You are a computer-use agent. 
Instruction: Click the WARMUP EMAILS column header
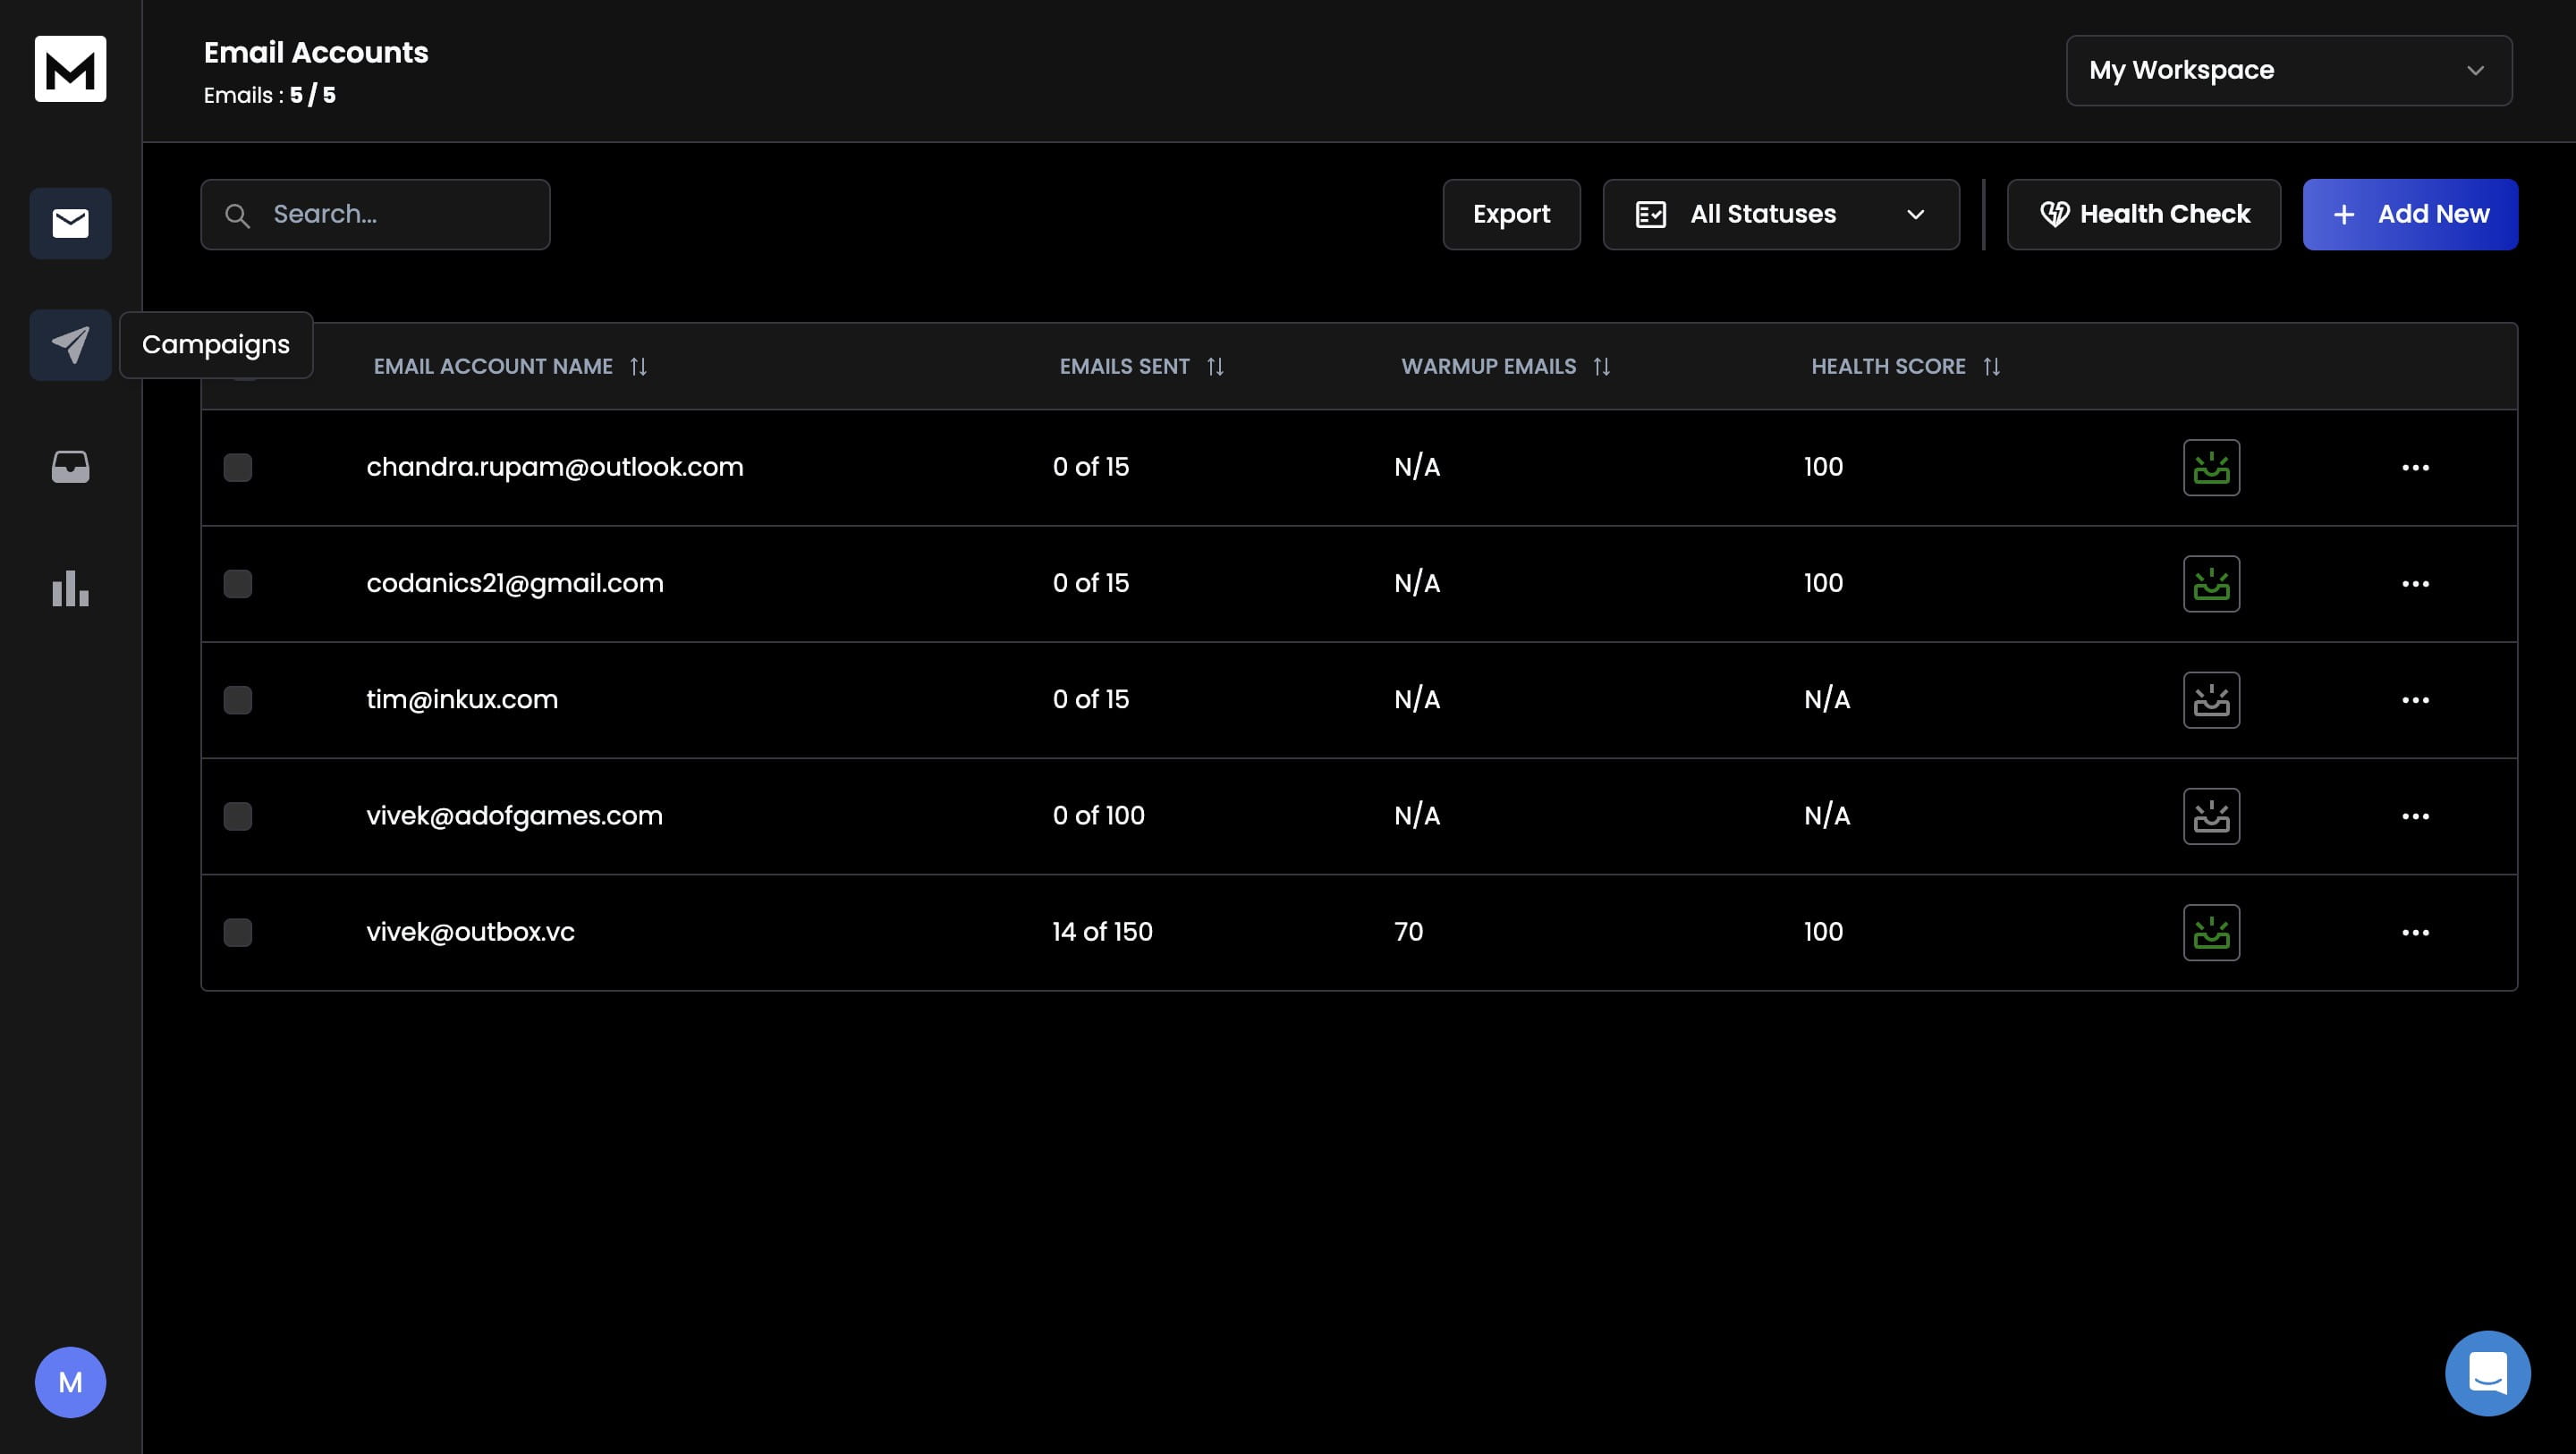(1488, 367)
